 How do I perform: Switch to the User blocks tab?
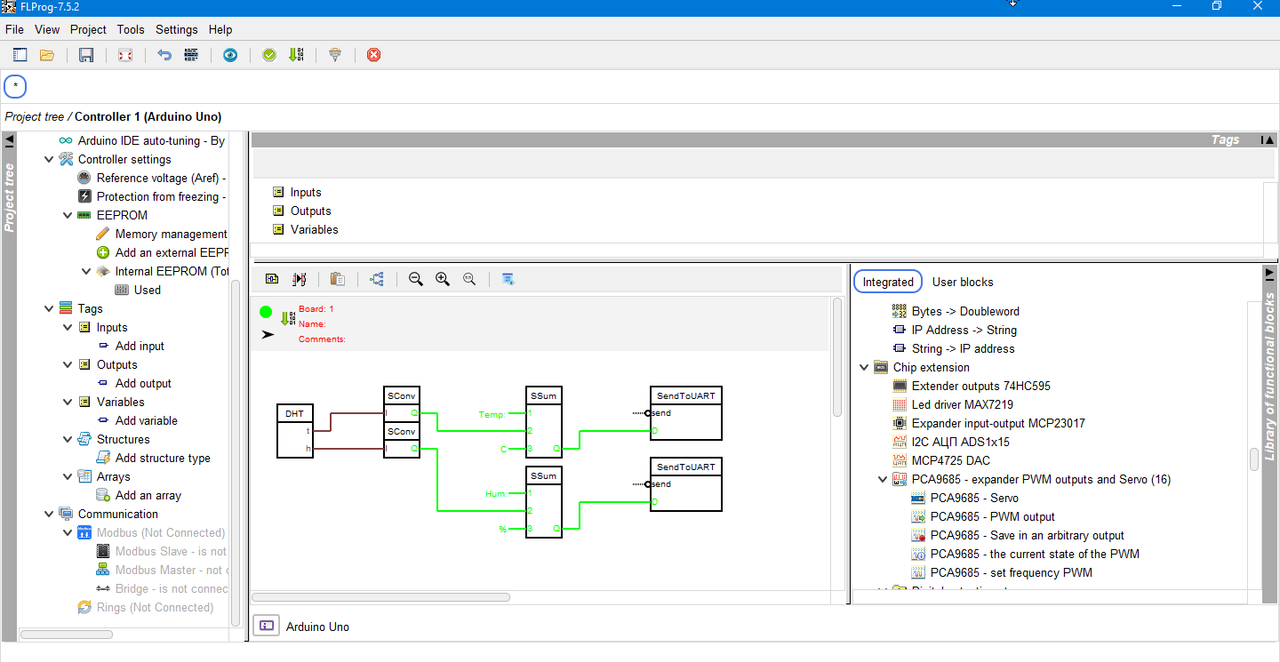[962, 282]
